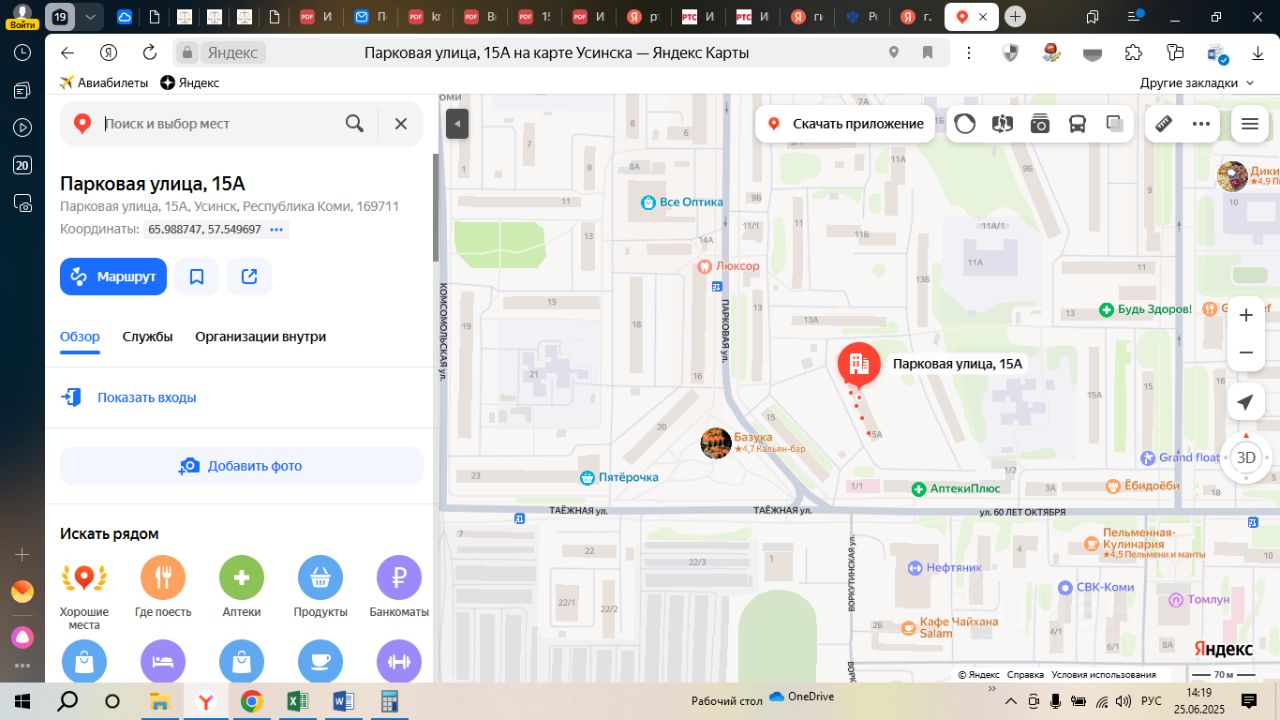Open the browser extensions puzzle icon
Image resolution: width=1280 pixels, height=720 pixels.
(x=1133, y=53)
